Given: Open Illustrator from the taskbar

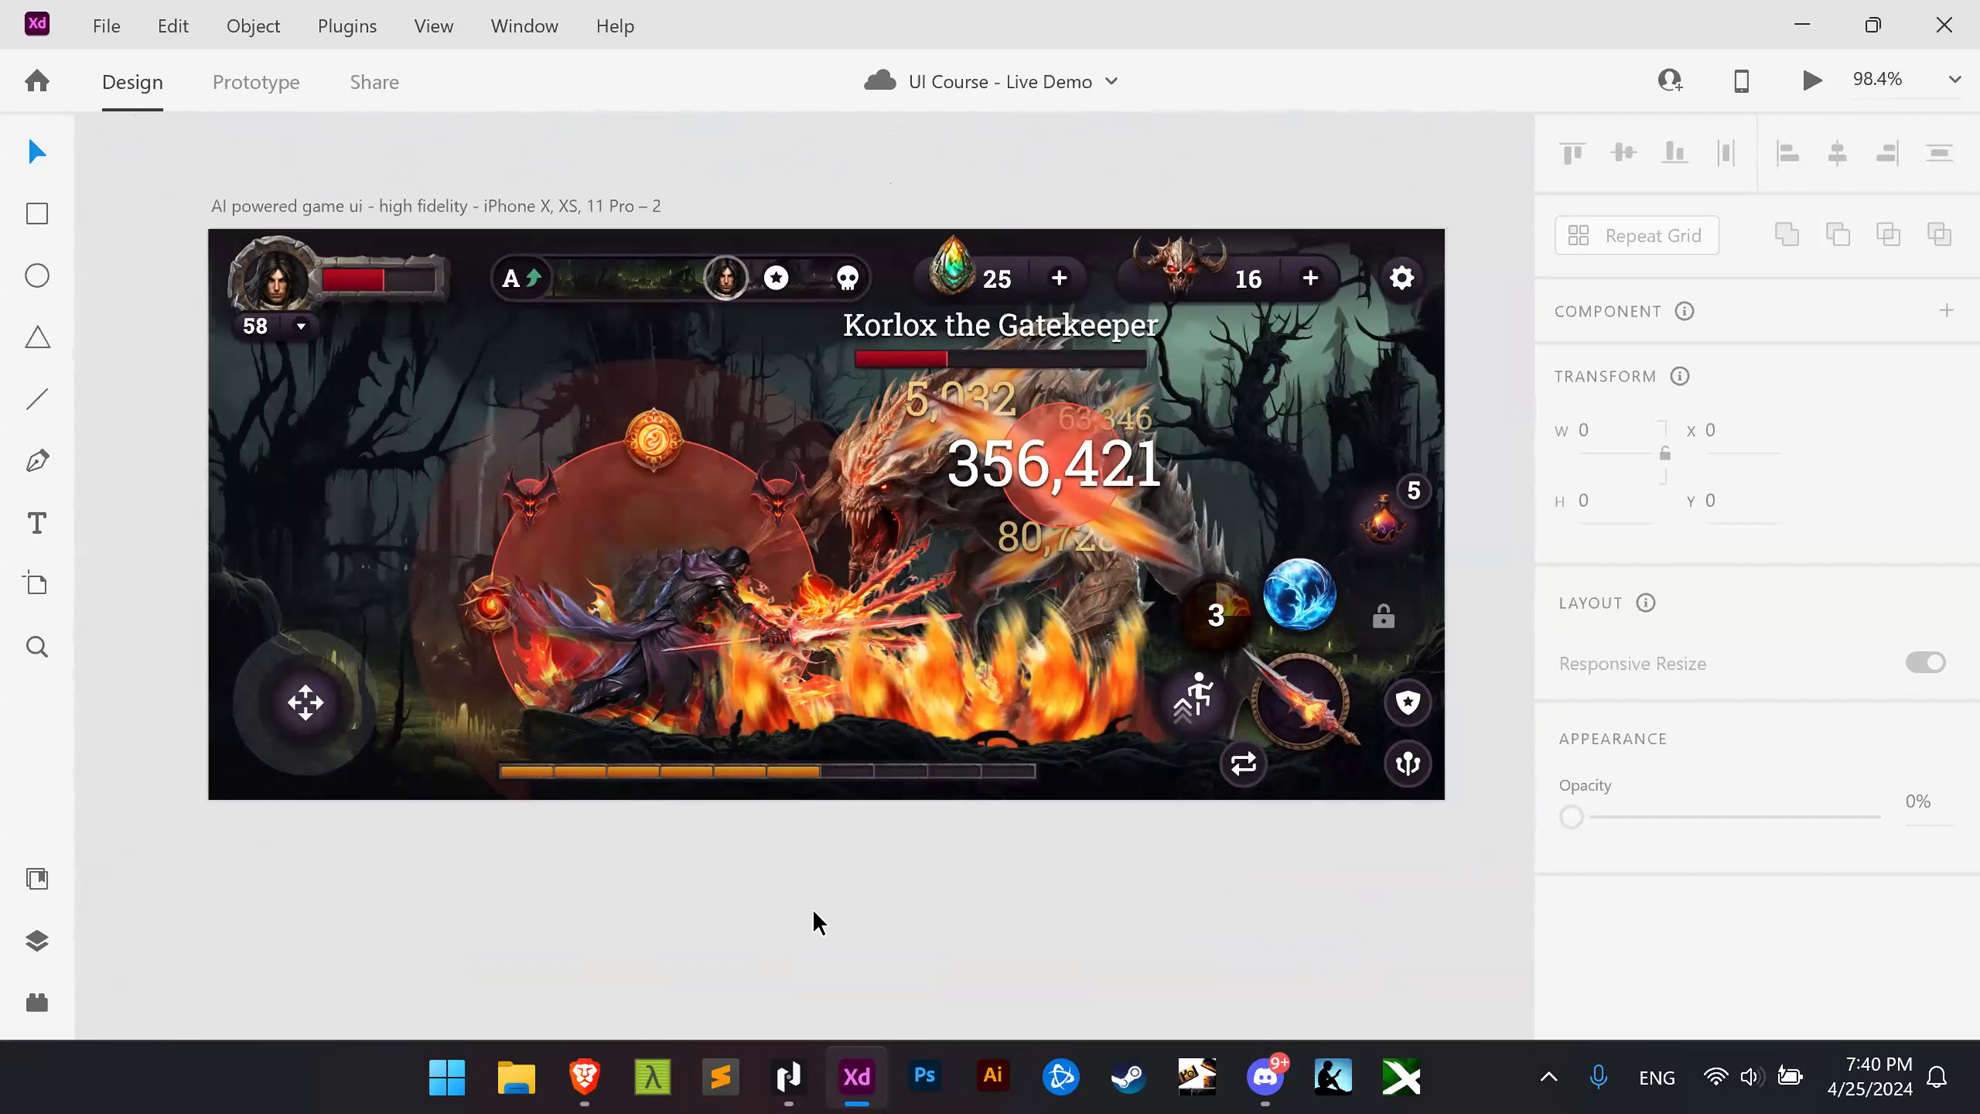Looking at the screenshot, I should point(993,1077).
